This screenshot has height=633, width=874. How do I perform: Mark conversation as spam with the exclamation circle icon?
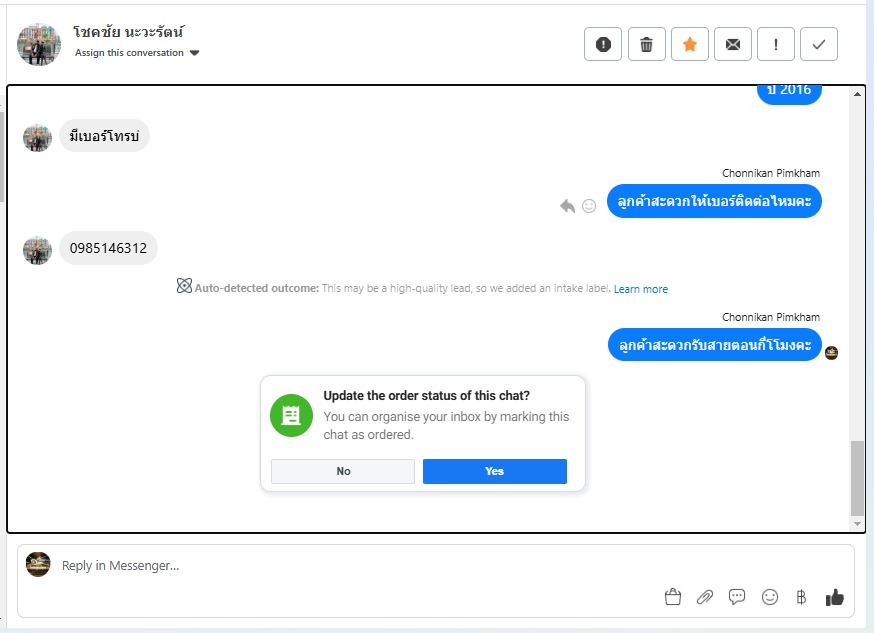pyautogui.click(x=603, y=44)
